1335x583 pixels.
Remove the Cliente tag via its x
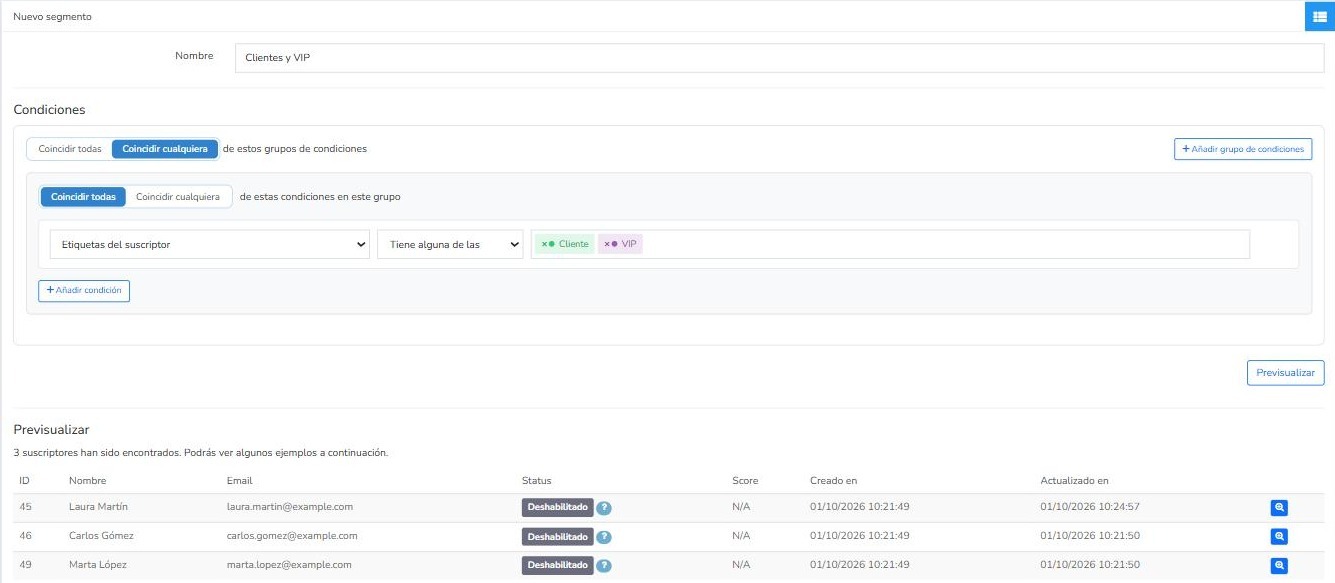(x=544, y=244)
